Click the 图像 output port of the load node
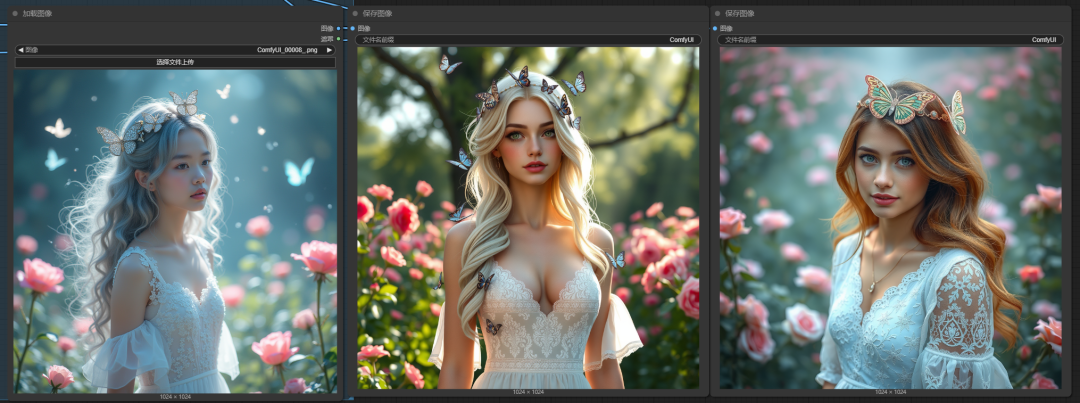1080x403 pixels. point(338,28)
